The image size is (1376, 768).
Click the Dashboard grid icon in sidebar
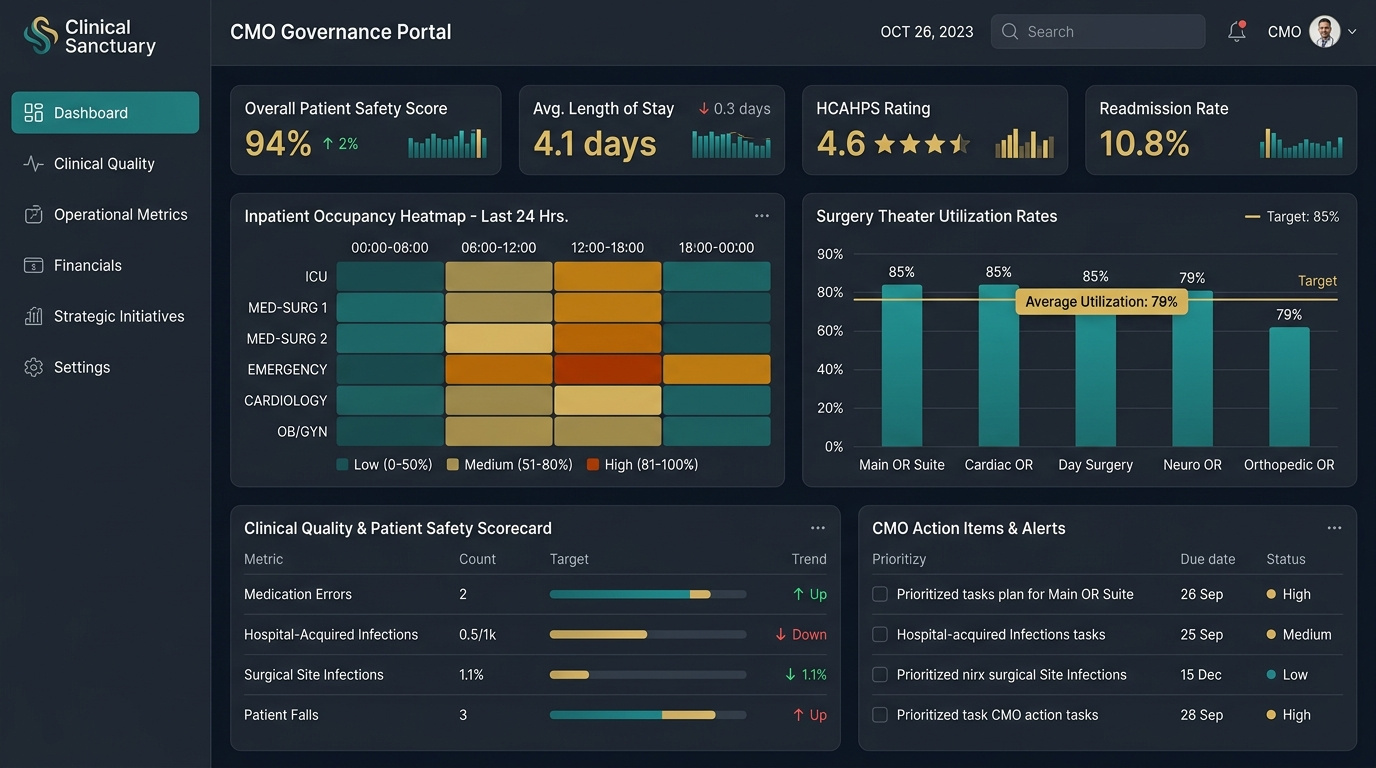(34, 112)
